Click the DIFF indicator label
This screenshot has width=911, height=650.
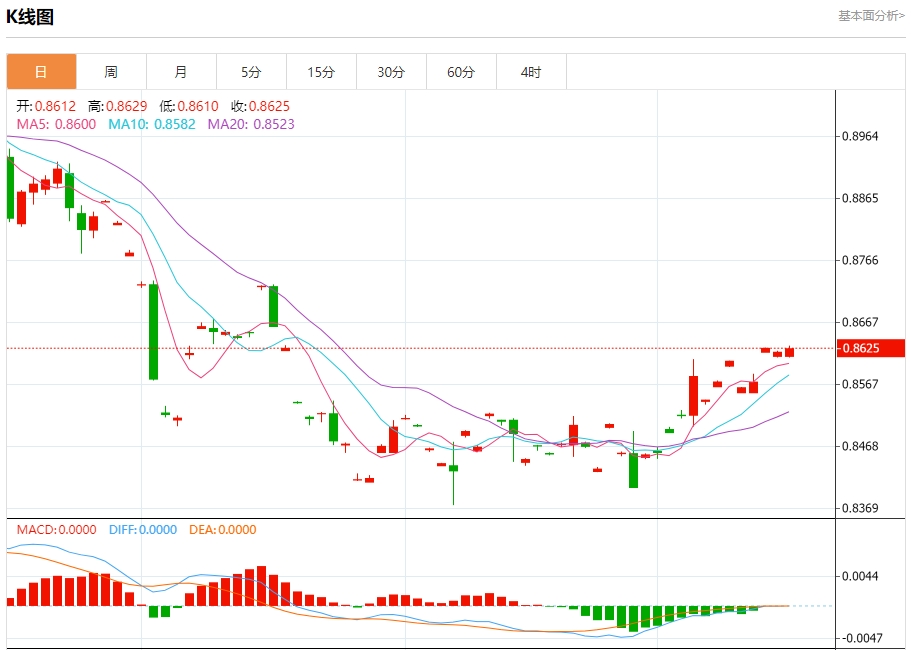pos(142,530)
